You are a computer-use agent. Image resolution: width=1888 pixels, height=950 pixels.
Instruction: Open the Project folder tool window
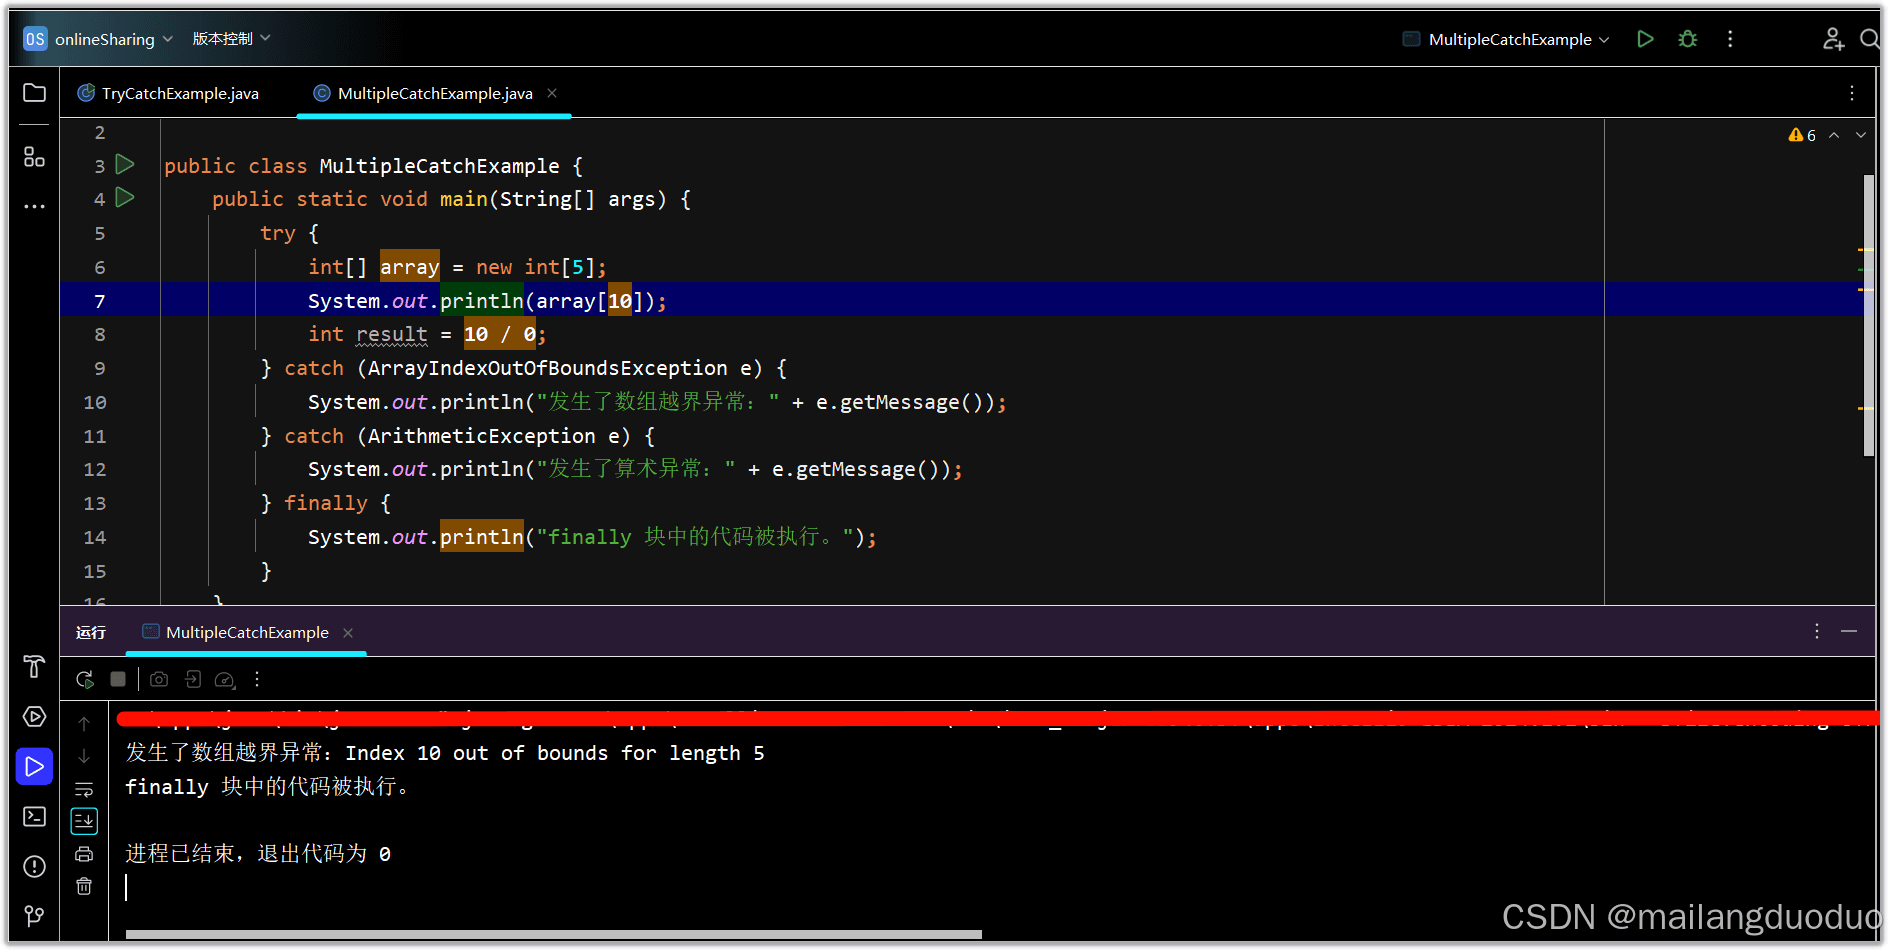pyautogui.click(x=34, y=93)
